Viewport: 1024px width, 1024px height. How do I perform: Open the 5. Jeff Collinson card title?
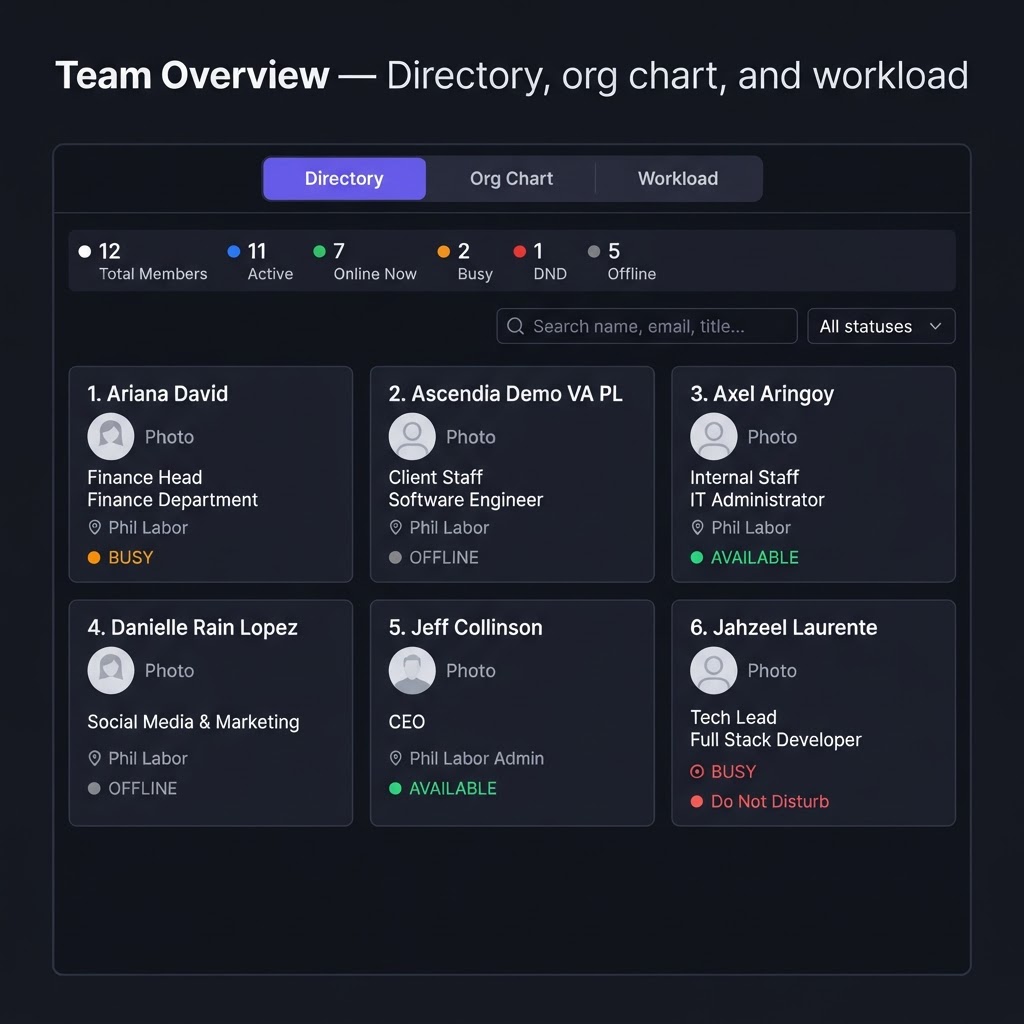coord(466,628)
